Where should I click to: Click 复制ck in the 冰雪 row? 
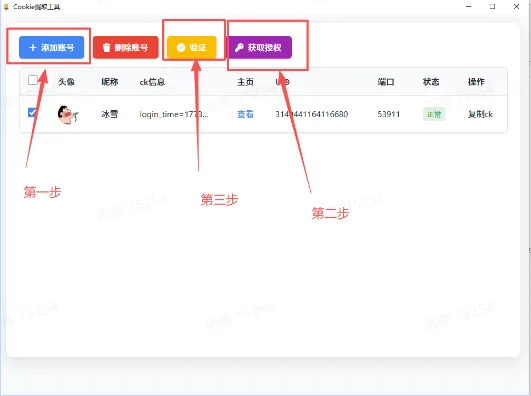coord(480,114)
